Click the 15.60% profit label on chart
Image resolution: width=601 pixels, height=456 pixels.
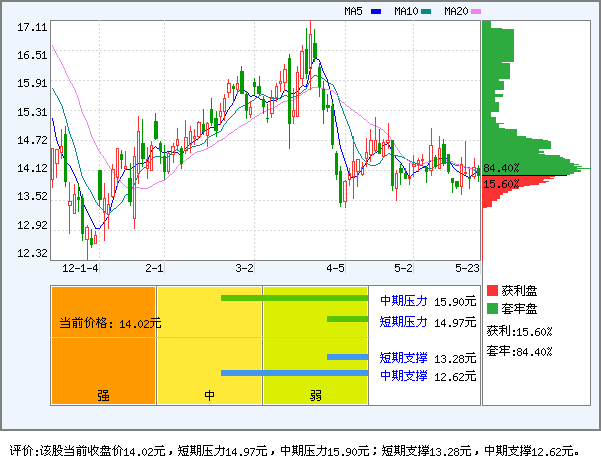point(501,184)
